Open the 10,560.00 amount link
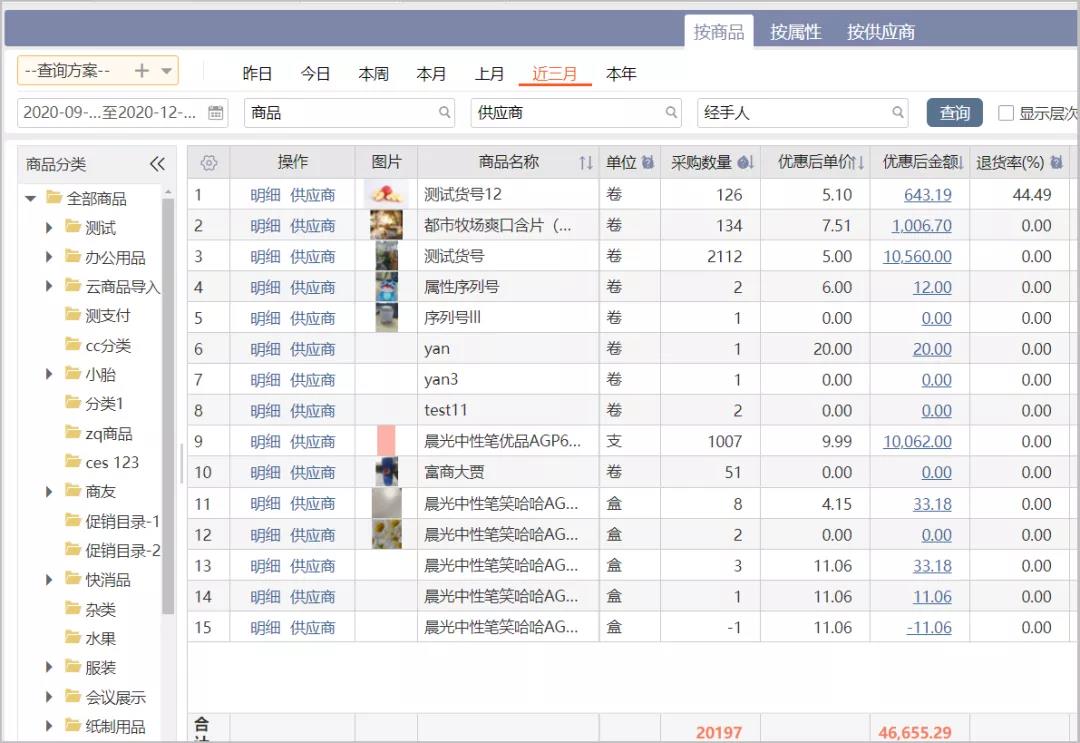Screen dimensions: 1080x743 click(x=917, y=257)
